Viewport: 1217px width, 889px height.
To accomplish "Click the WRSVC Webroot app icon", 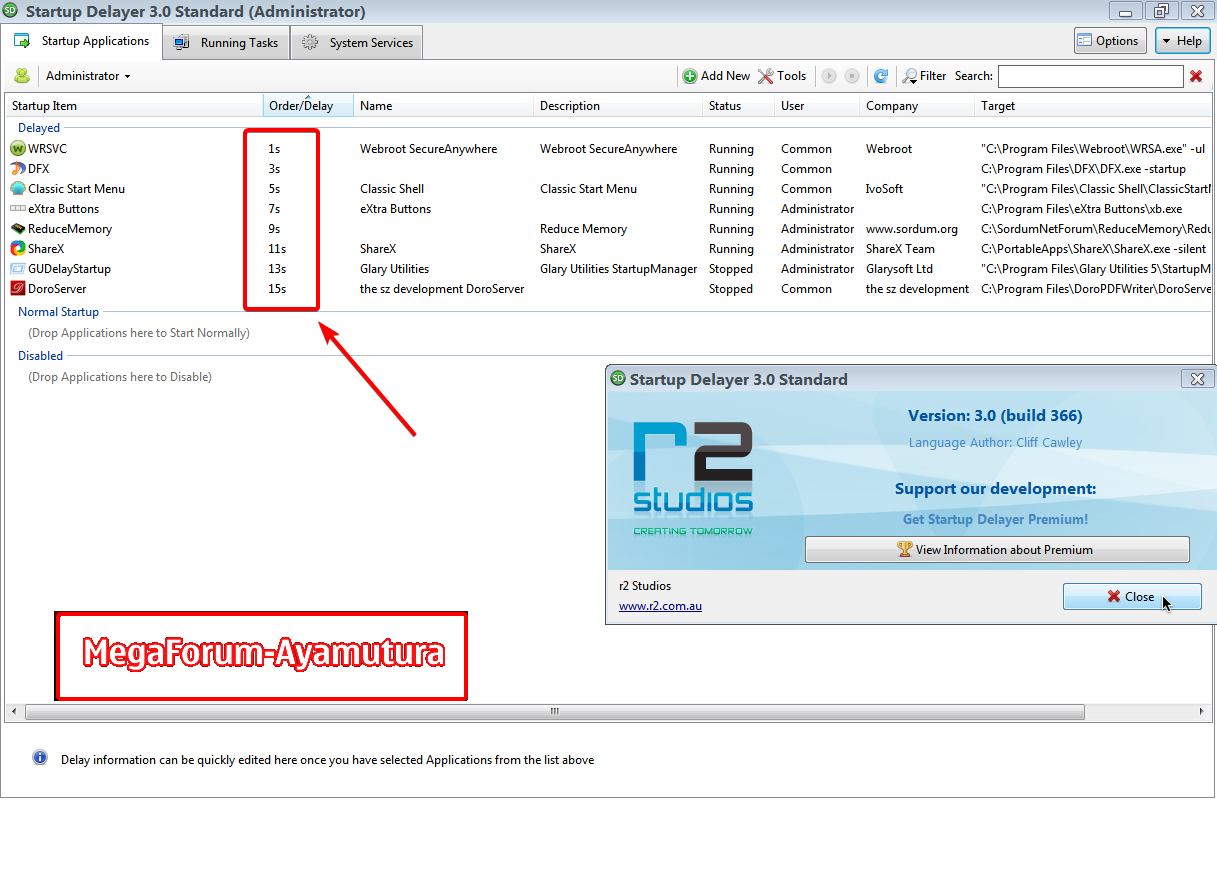I will pos(17,149).
